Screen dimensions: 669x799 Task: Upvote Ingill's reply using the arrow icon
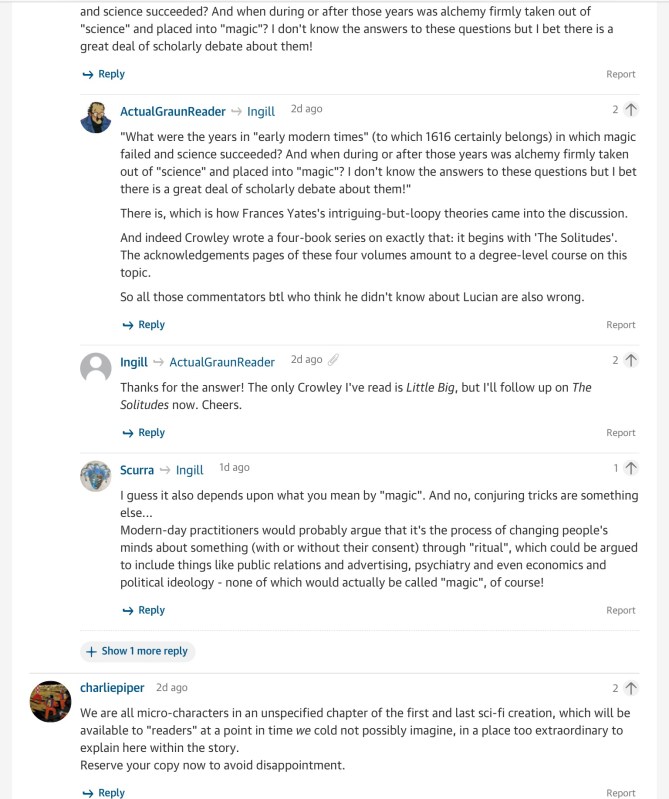point(631,360)
